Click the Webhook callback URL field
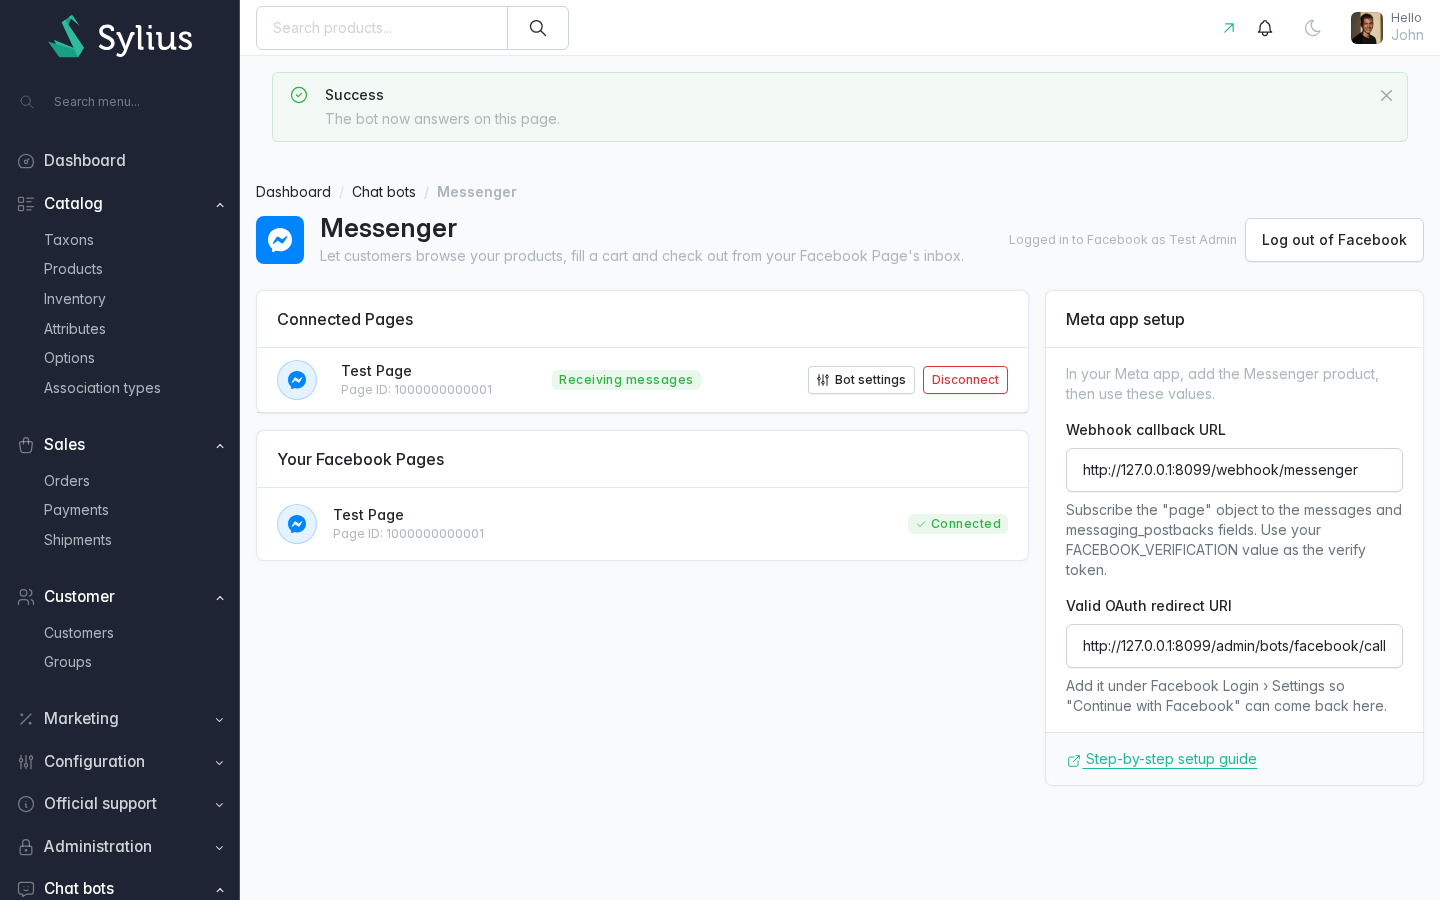Viewport: 1440px width, 900px height. click(x=1234, y=470)
